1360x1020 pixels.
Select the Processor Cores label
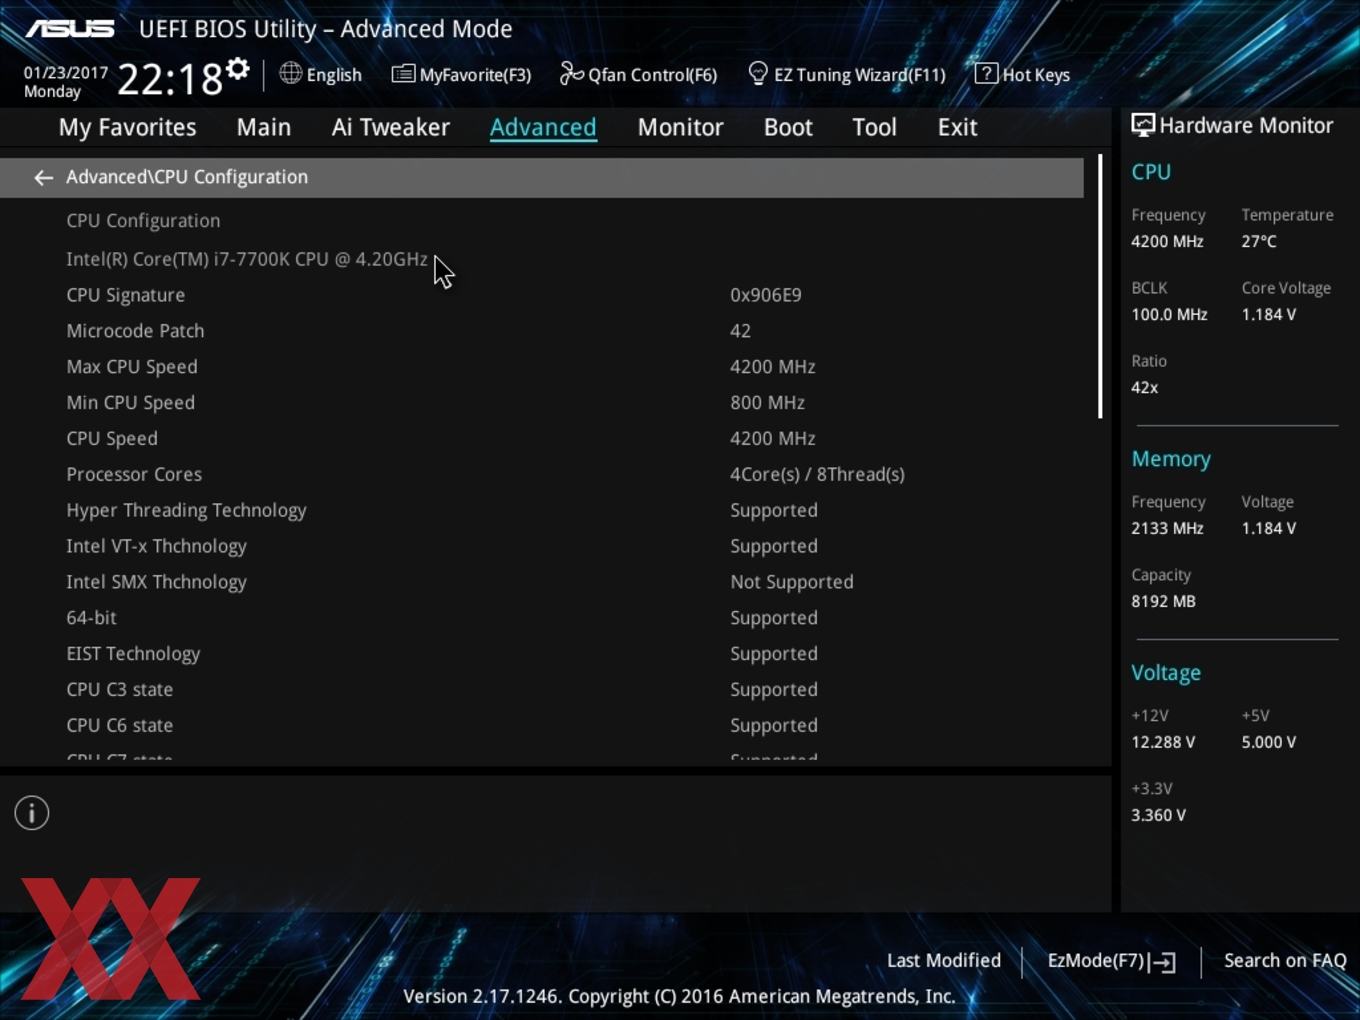(x=134, y=474)
